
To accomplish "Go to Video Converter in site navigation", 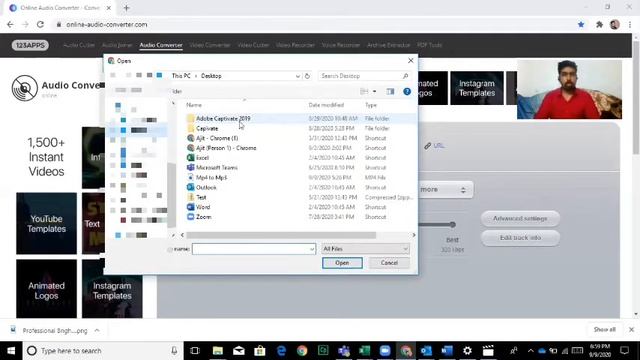I will 210,45.
